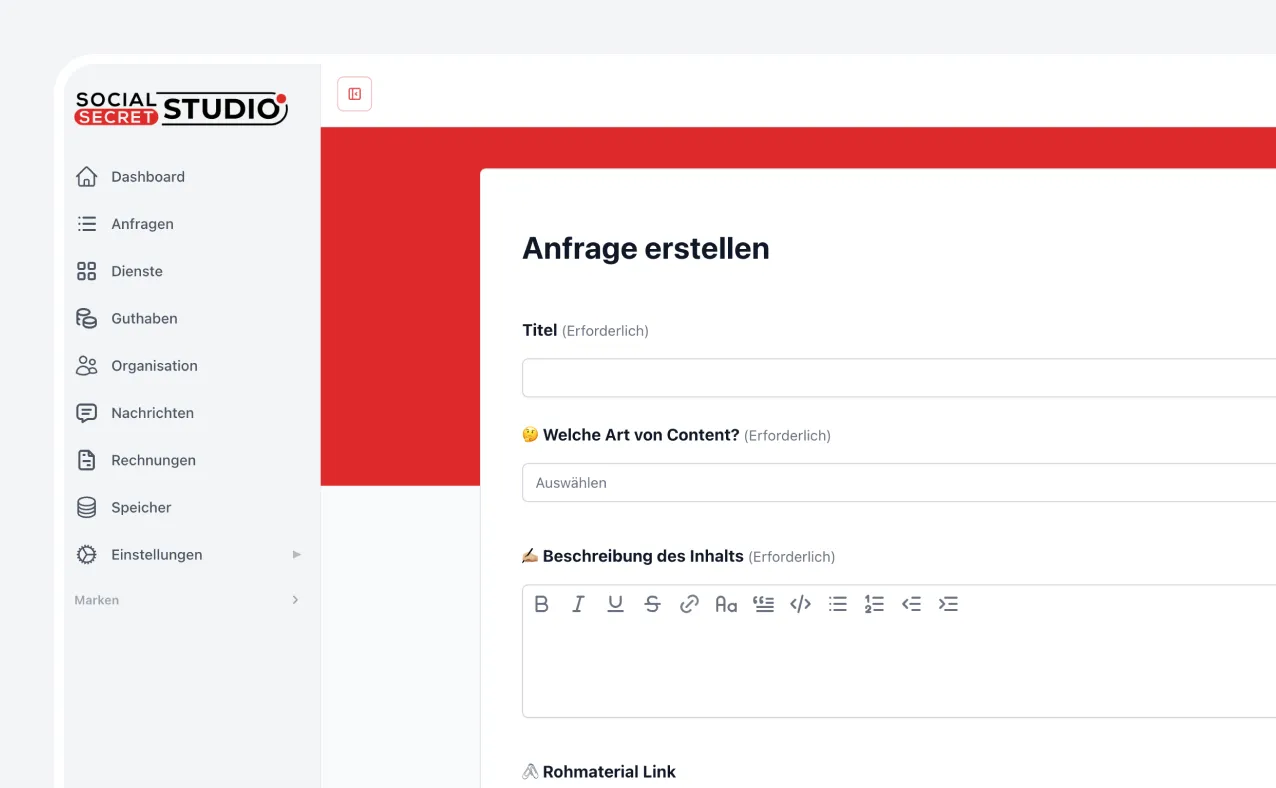Increase indentation with the indent icon

click(x=948, y=604)
